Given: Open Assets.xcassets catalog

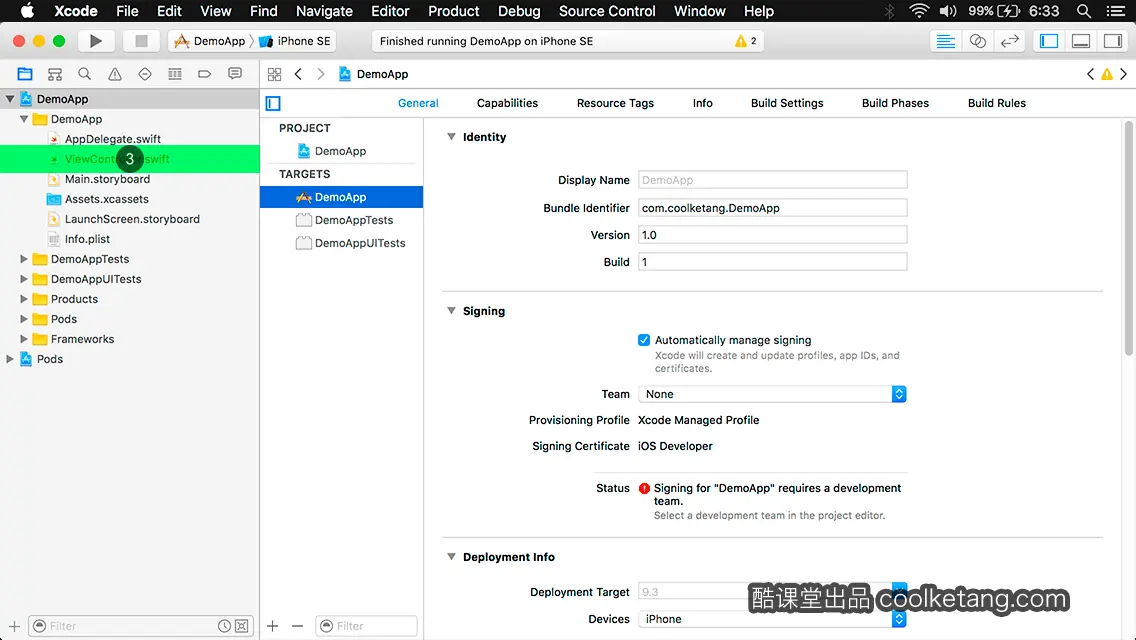Looking at the screenshot, I should pos(106,199).
